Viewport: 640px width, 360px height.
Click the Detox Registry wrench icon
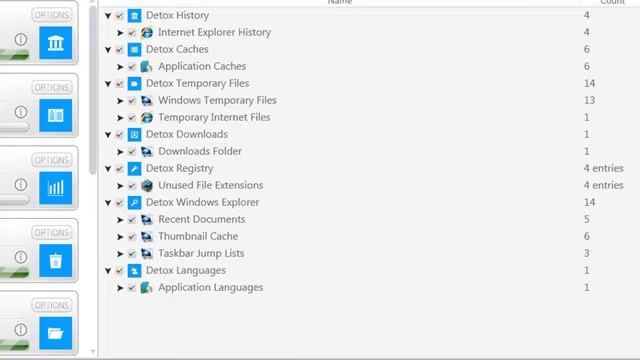point(134,169)
